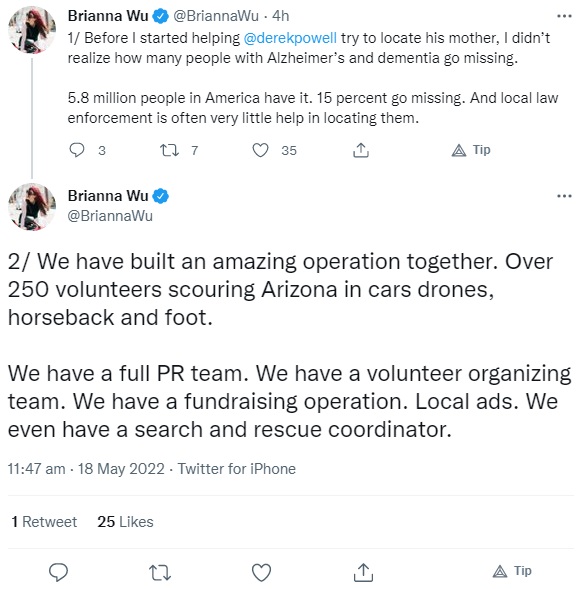Open the @derekpowell mention link
This screenshot has height=589, width=585.
[290, 38]
